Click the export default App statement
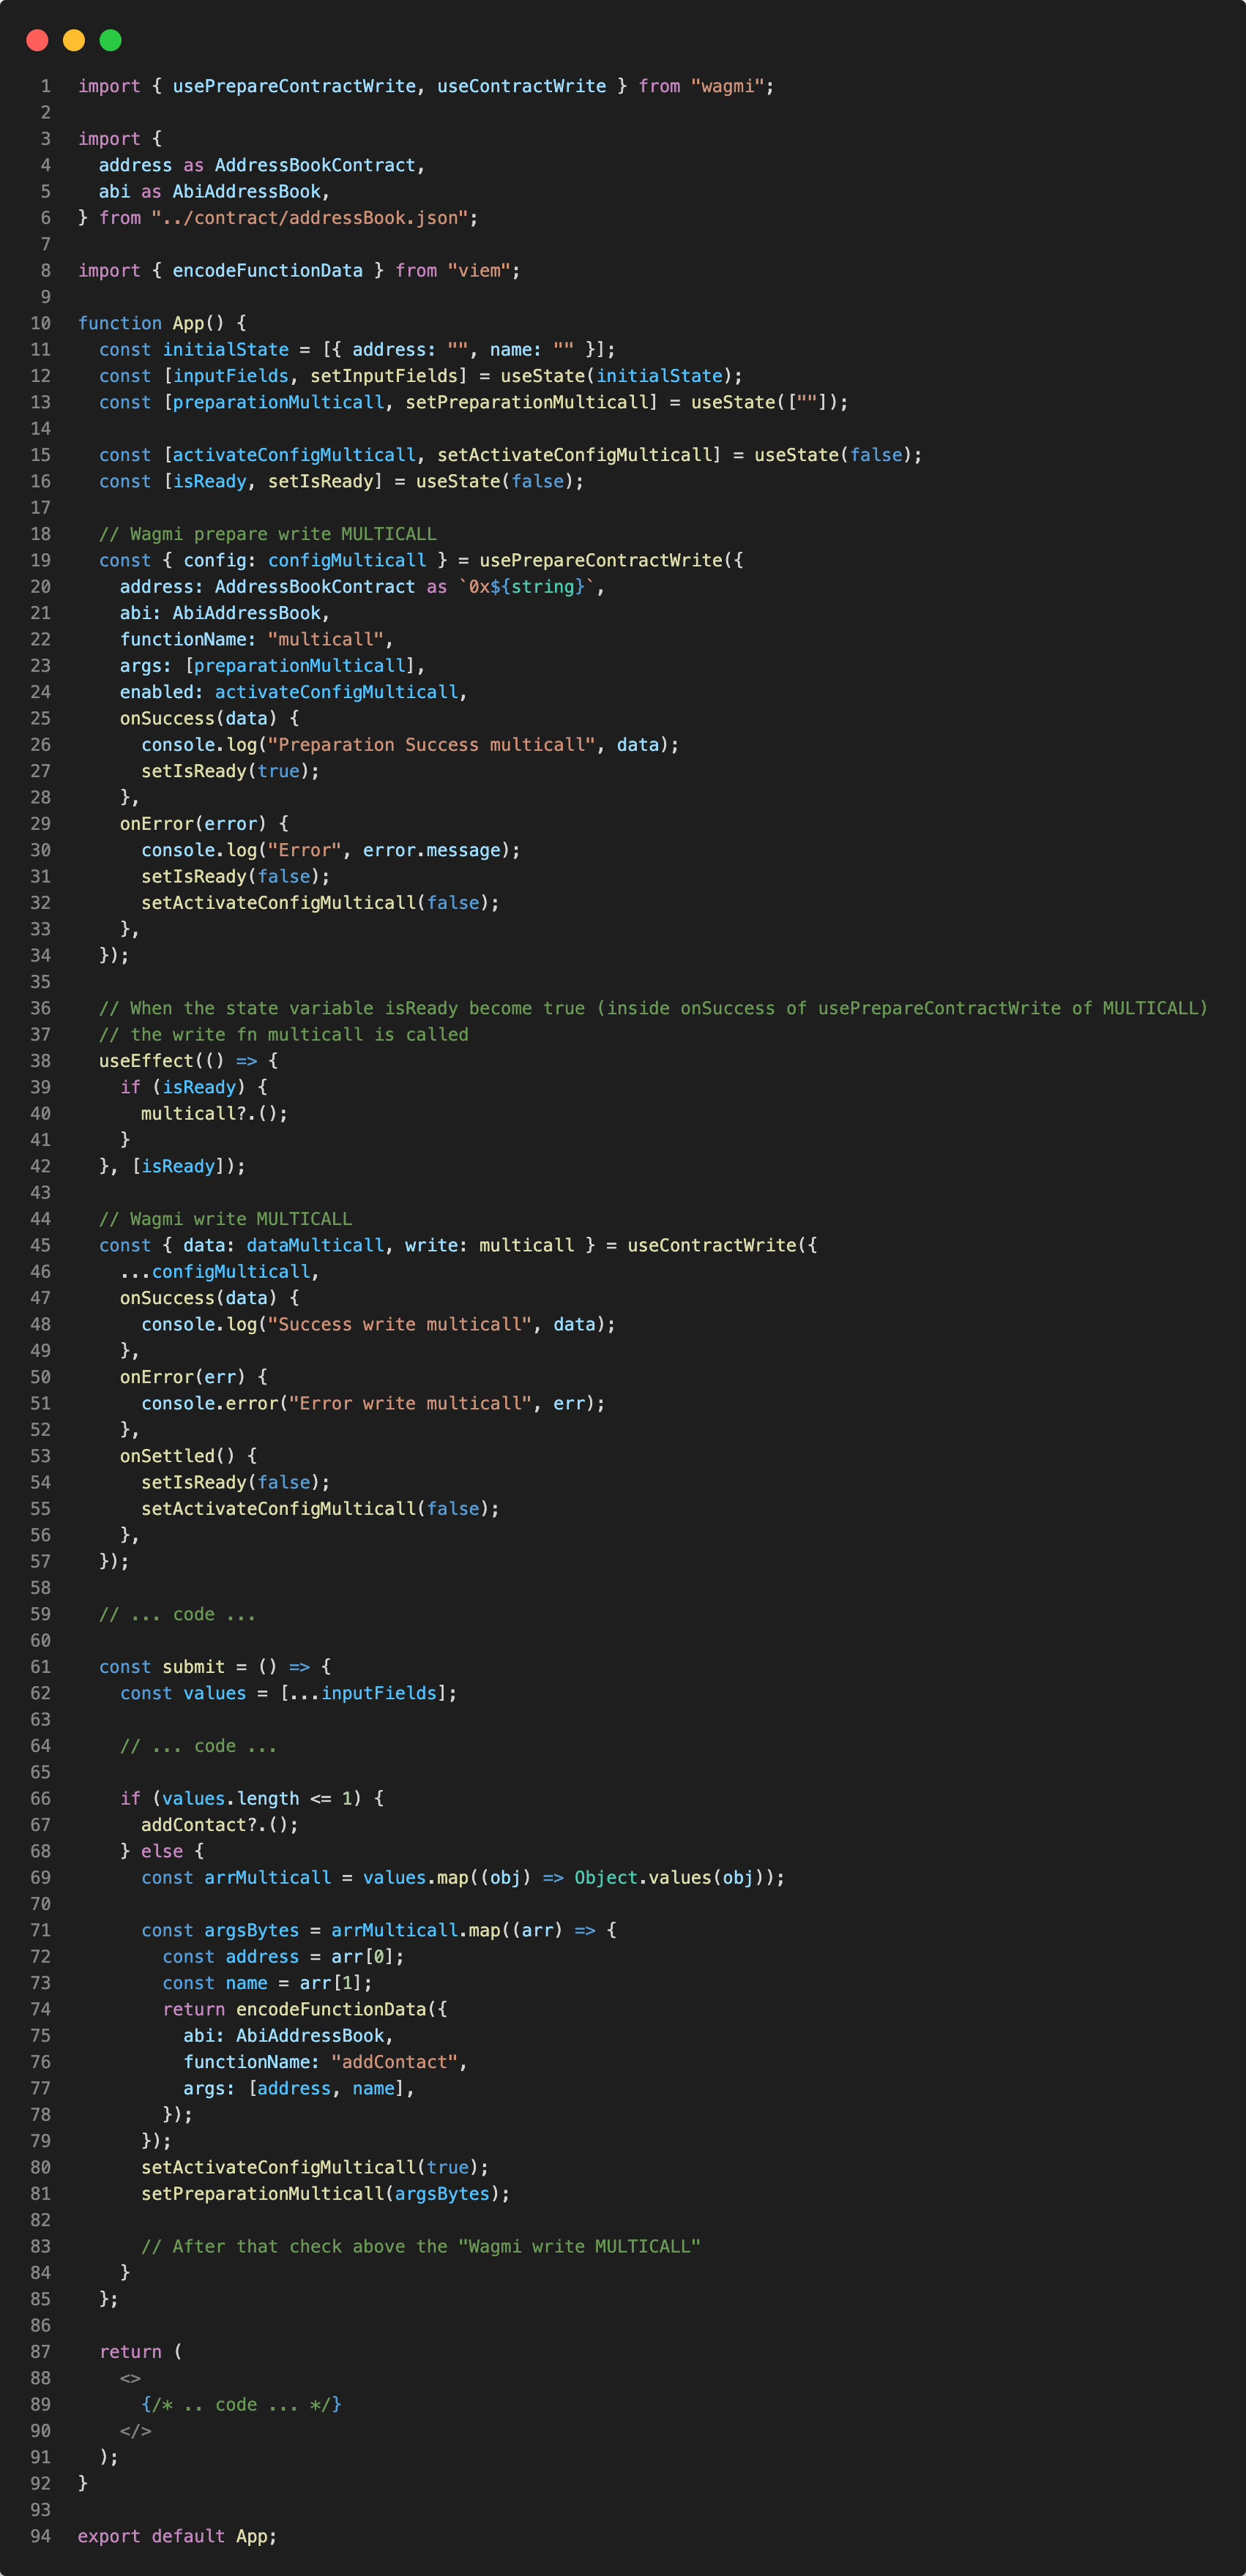This screenshot has height=2576, width=1246. pyautogui.click(x=177, y=2536)
